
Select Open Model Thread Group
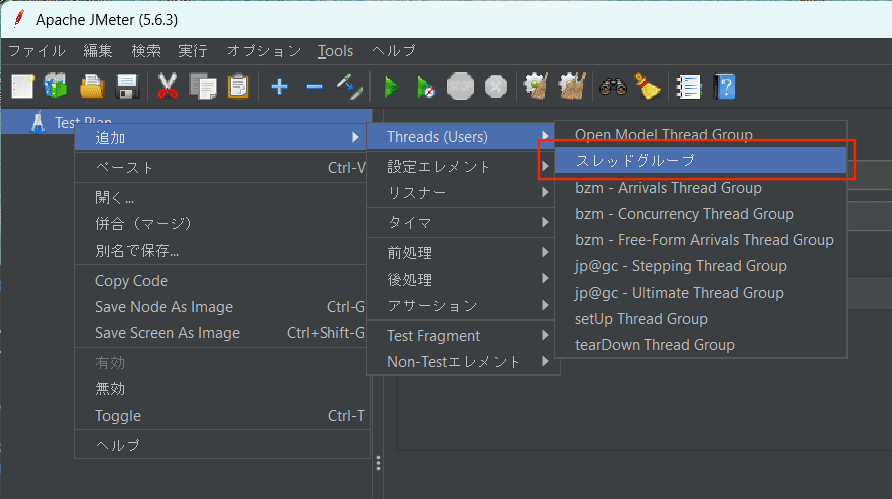pyautogui.click(x=701, y=134)
